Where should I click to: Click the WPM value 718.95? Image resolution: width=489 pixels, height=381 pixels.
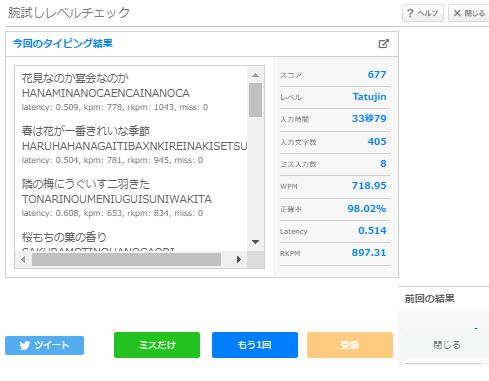point(369,185)
